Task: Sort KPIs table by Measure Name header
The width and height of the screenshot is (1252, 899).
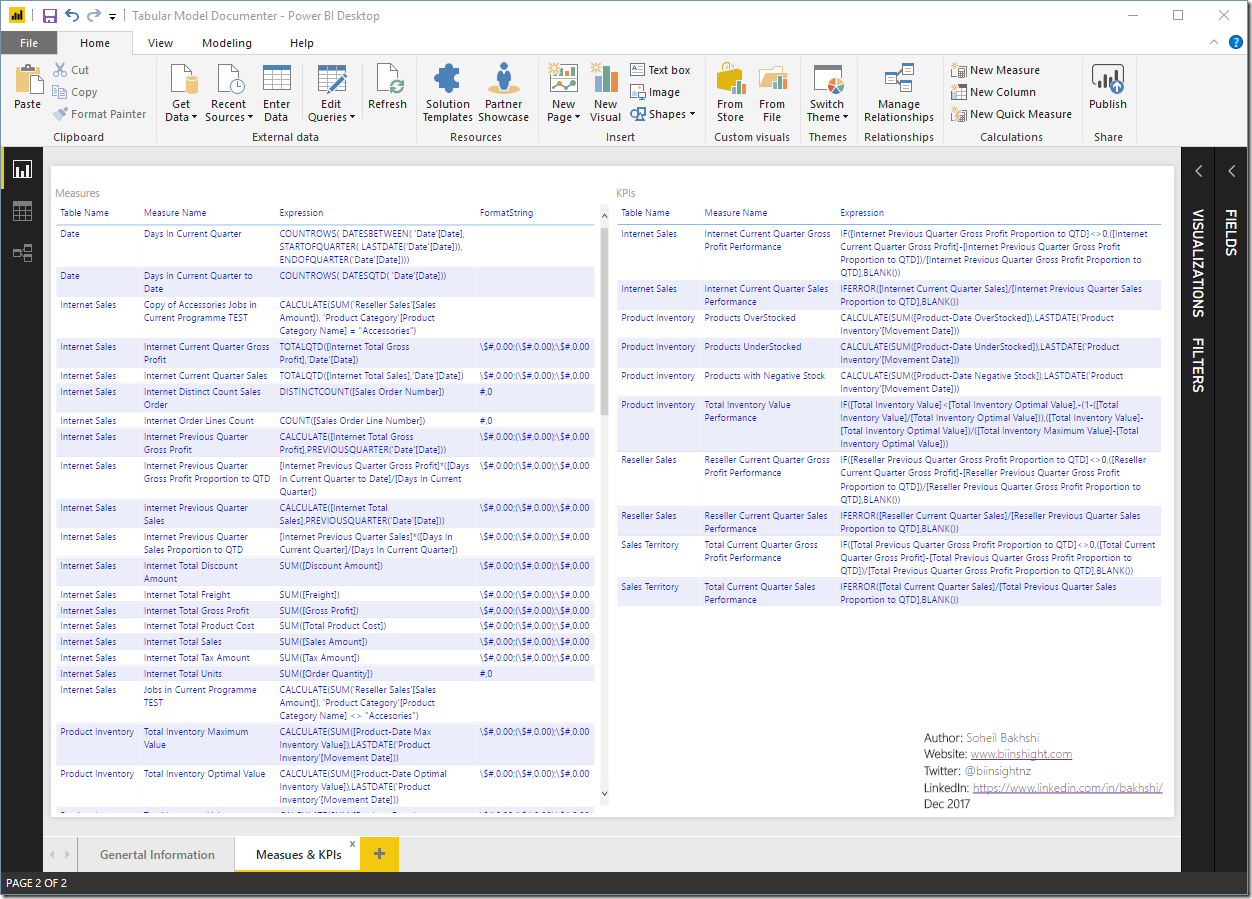Action: click(x=736, y=213)
